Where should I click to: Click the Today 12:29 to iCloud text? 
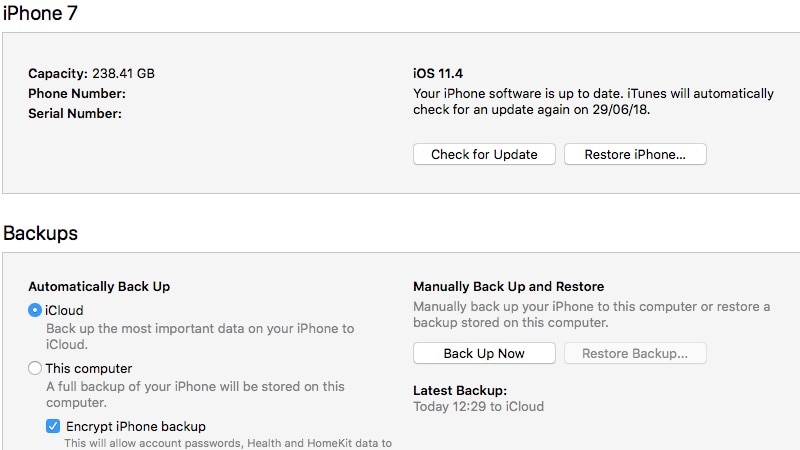(479, 407)
